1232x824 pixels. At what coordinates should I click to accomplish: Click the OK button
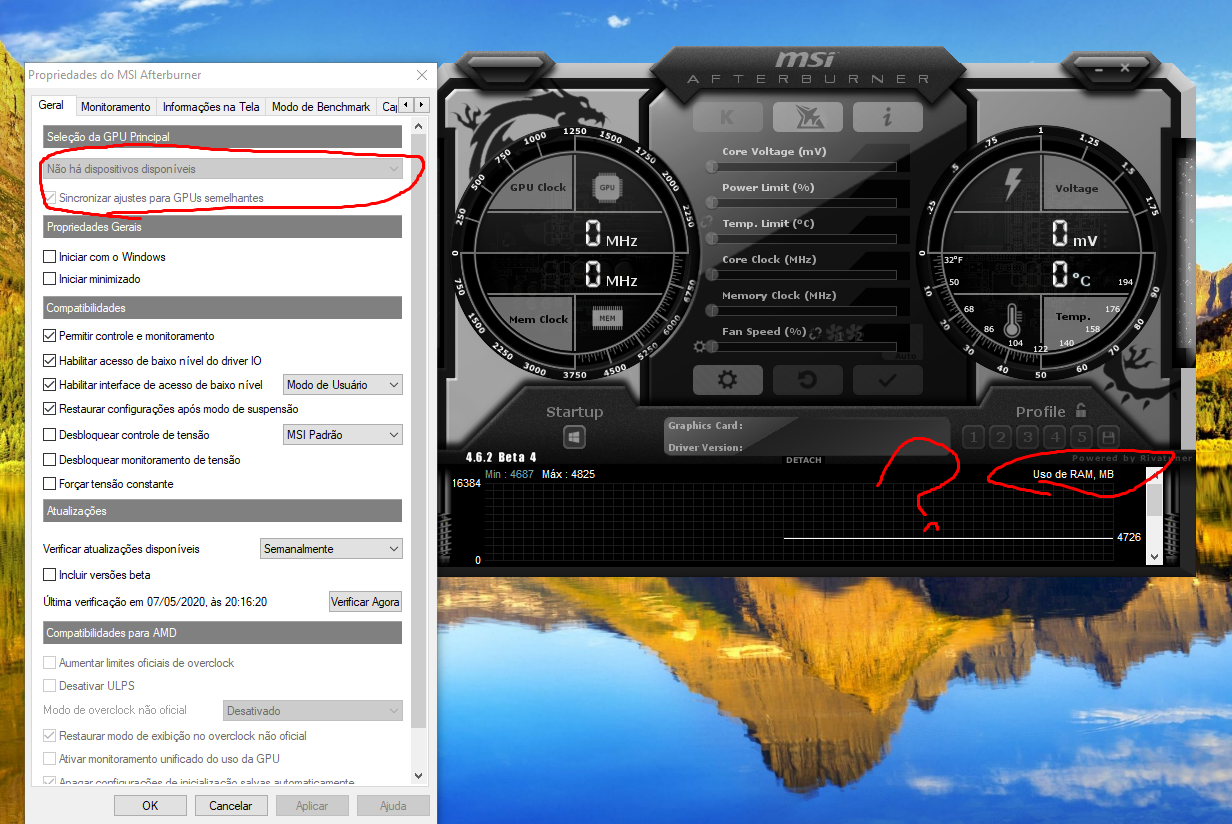[x=150, y=805]
